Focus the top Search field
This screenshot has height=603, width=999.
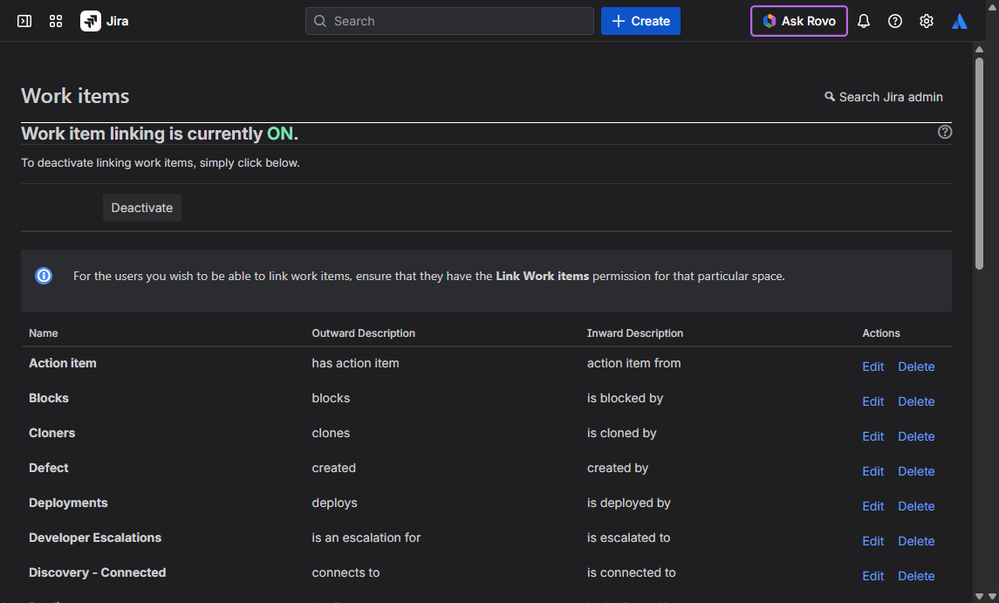pos(449,21)
